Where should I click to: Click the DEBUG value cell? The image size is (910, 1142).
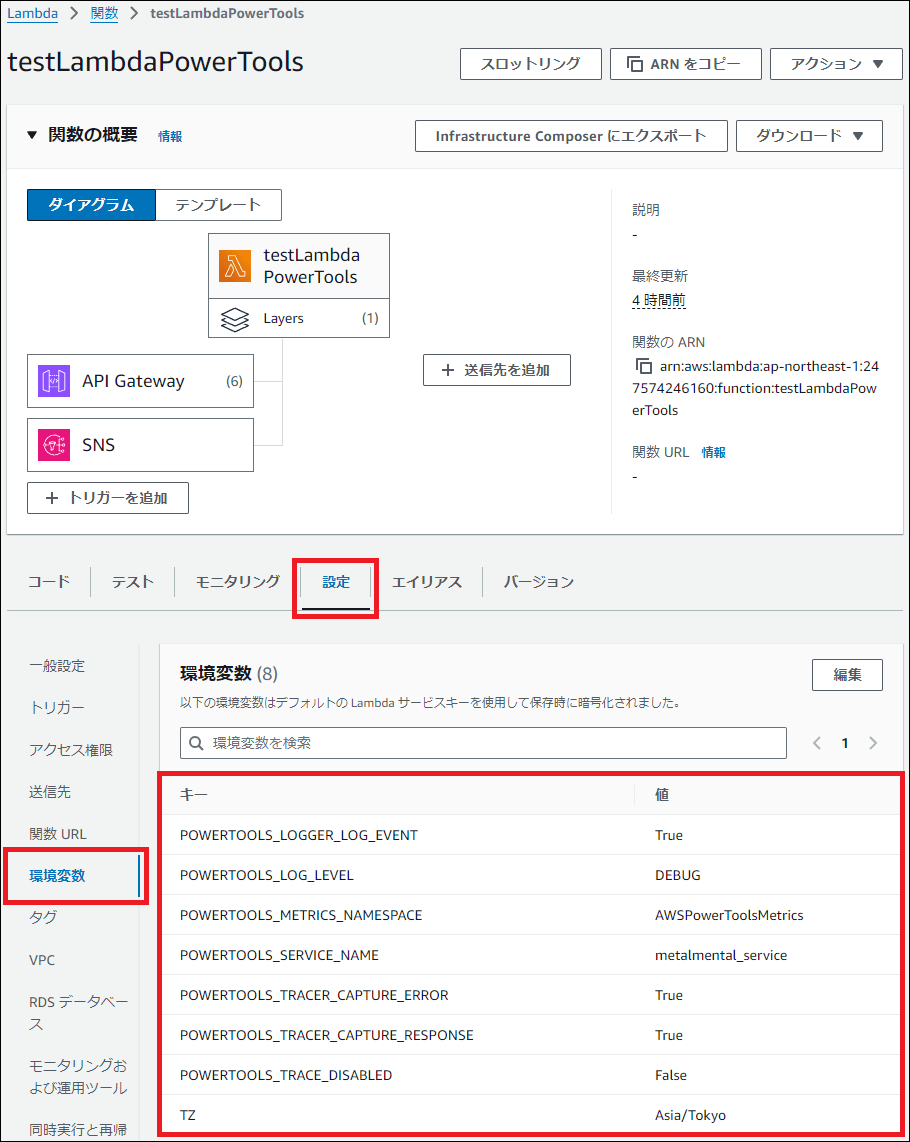click(678, 875)
